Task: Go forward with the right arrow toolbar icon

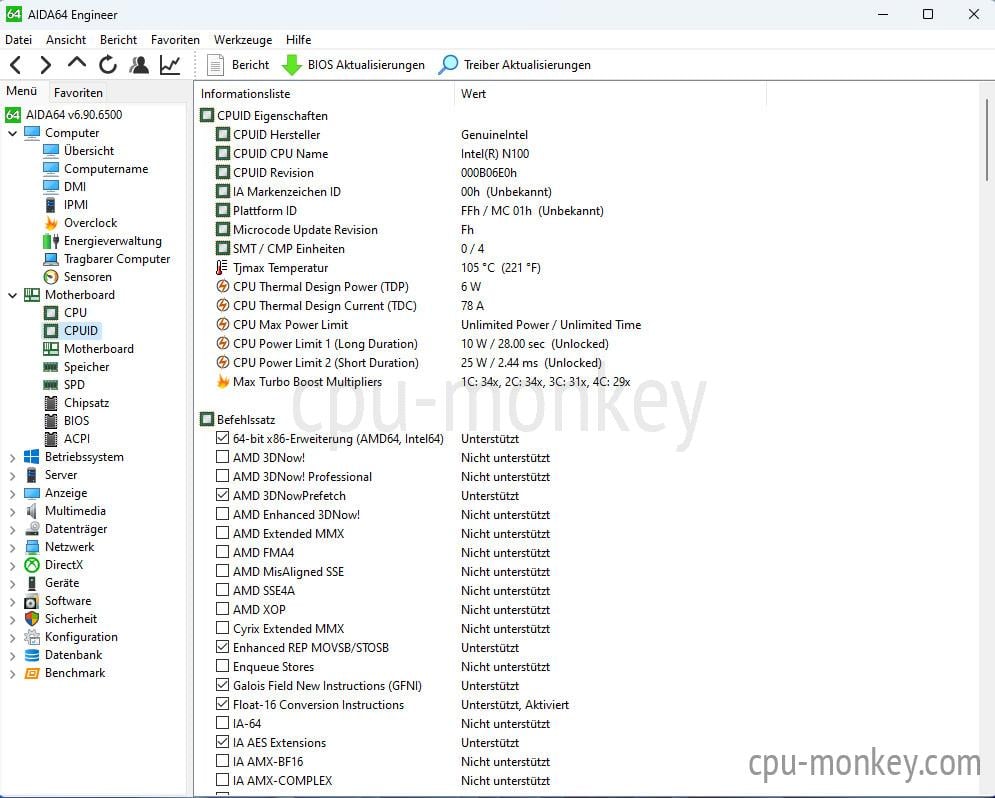Action: (46, 65)
